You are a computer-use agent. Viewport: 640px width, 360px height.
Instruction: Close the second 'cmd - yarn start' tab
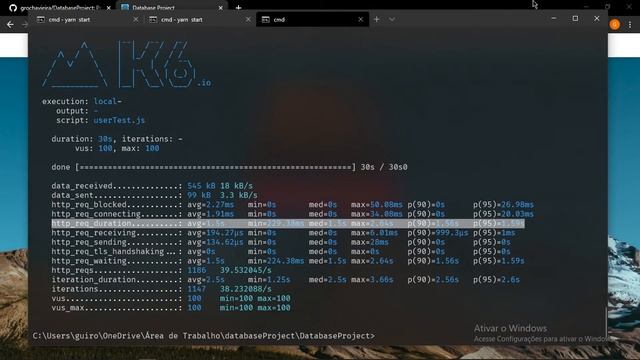(248, 20)
